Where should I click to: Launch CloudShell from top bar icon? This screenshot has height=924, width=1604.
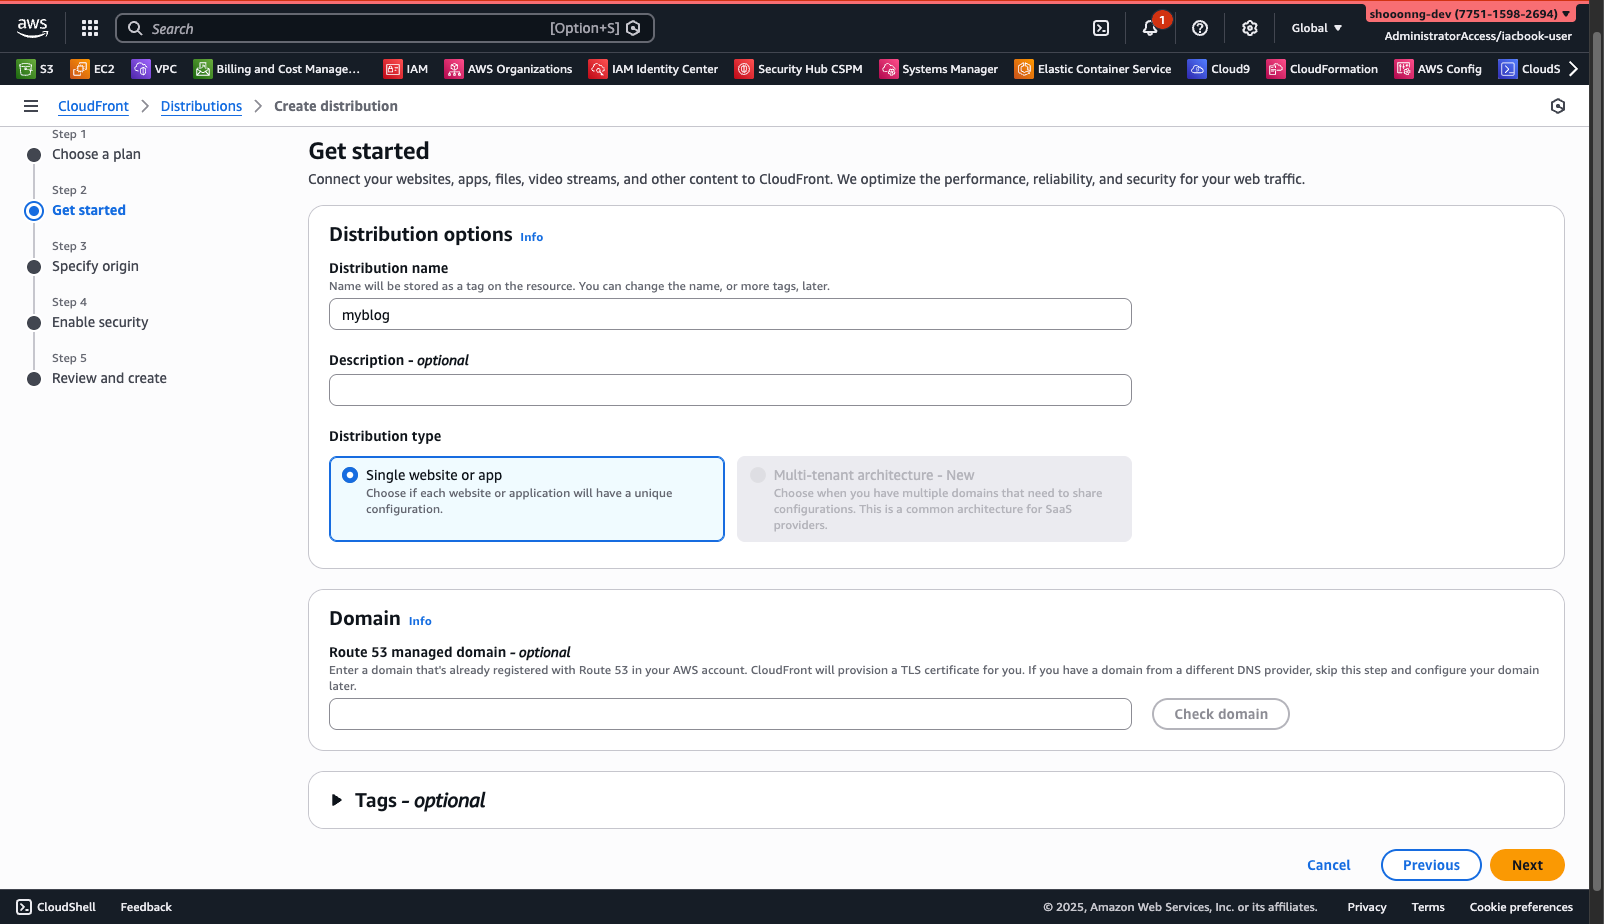(1101, 28)
